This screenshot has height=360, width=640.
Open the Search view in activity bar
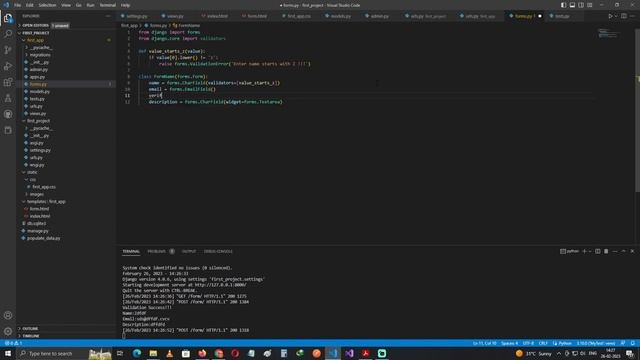8,34
